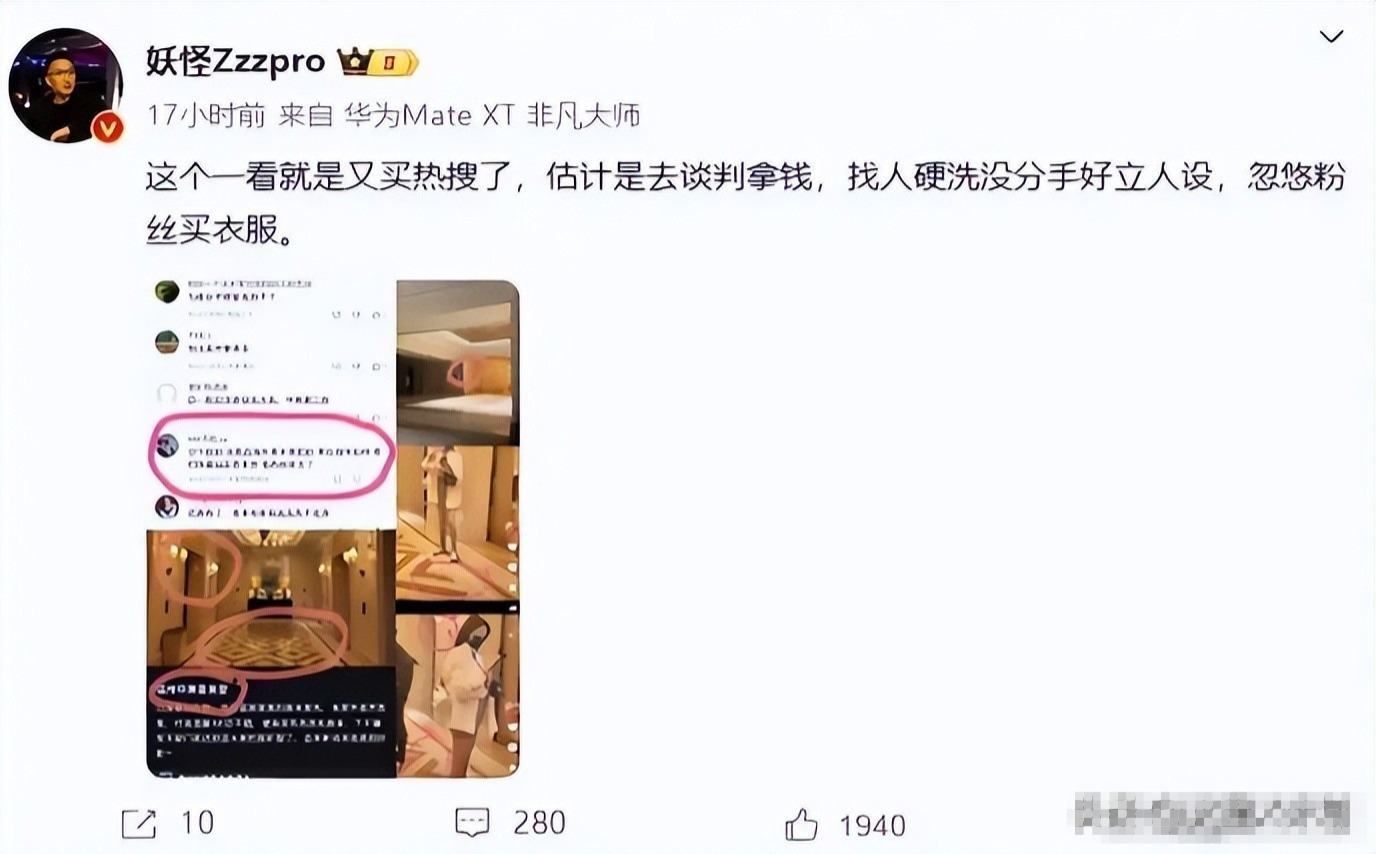Open the post options chevron menu
Image resolution: width=1376 pixels, height=854 pixels.
[1331, 38]
